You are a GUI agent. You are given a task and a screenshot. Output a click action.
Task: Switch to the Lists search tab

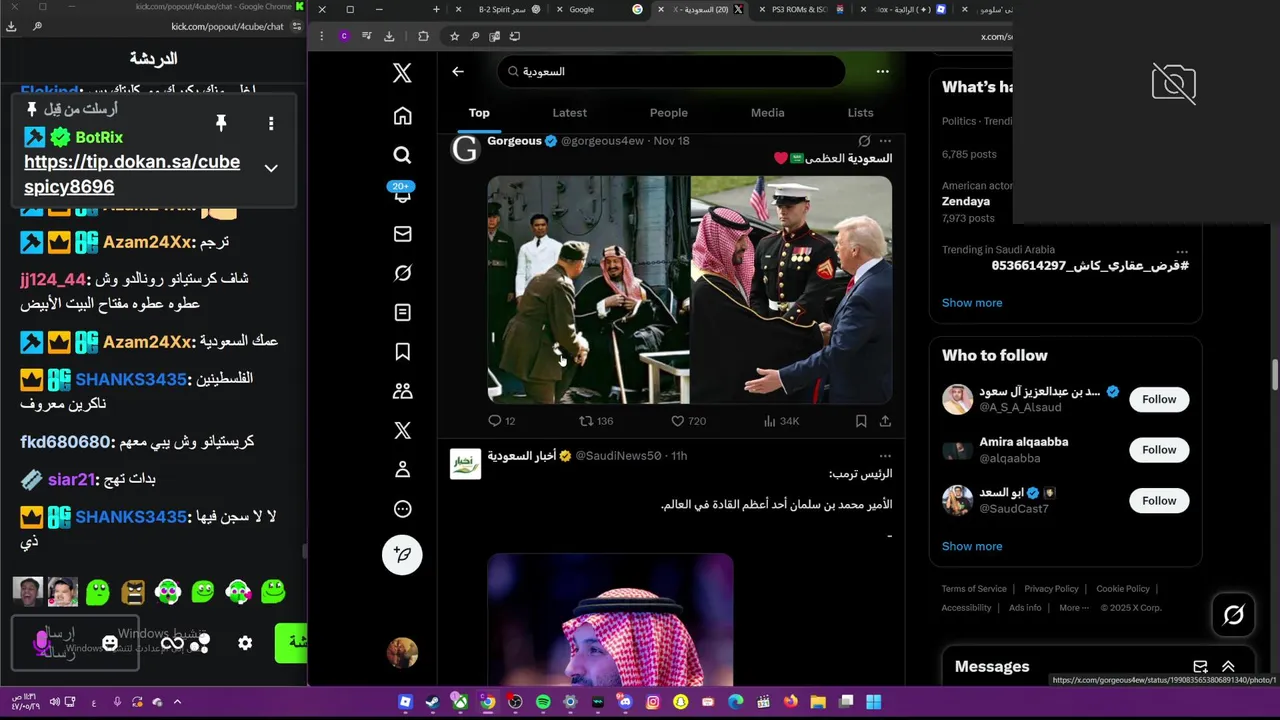click(x=860, y=113)
